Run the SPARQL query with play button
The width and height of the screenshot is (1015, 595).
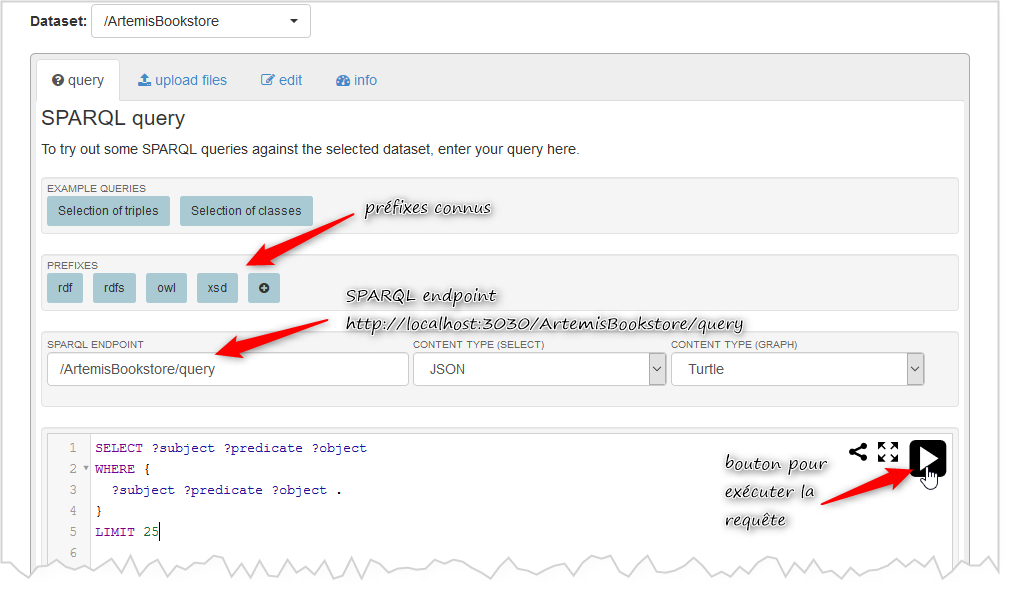(x=927, y=458)
